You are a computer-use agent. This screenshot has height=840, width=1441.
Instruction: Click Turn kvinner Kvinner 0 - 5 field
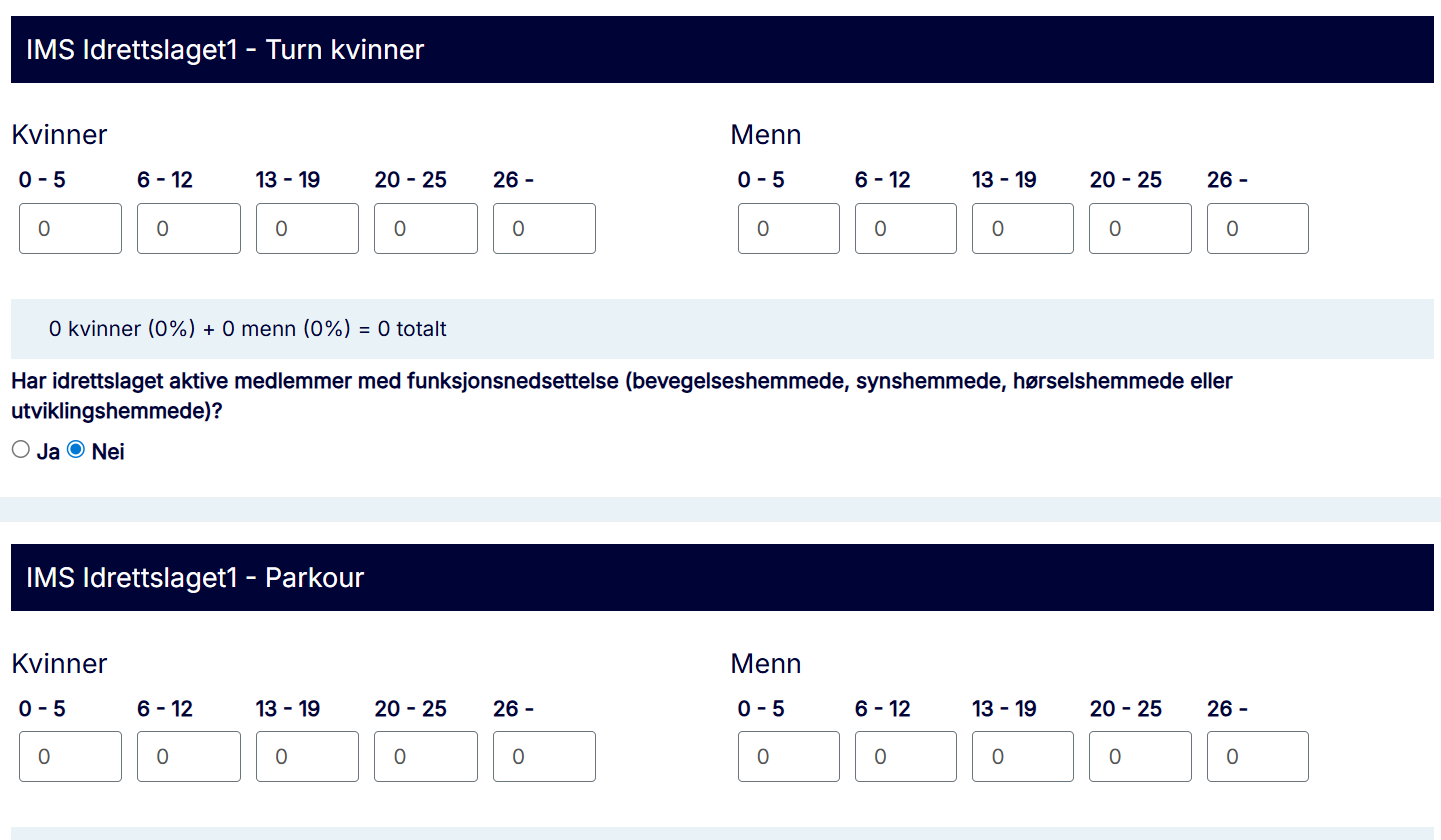(x=70, y=229)
